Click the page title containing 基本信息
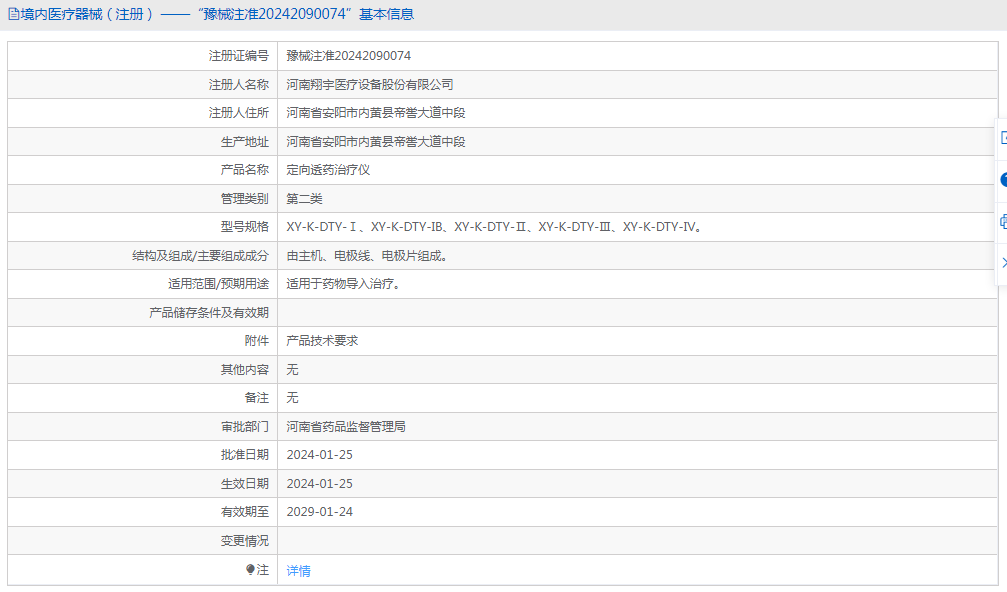This screenshot has width=1007, height=592. pyautogui.click(x=217, y=14)
